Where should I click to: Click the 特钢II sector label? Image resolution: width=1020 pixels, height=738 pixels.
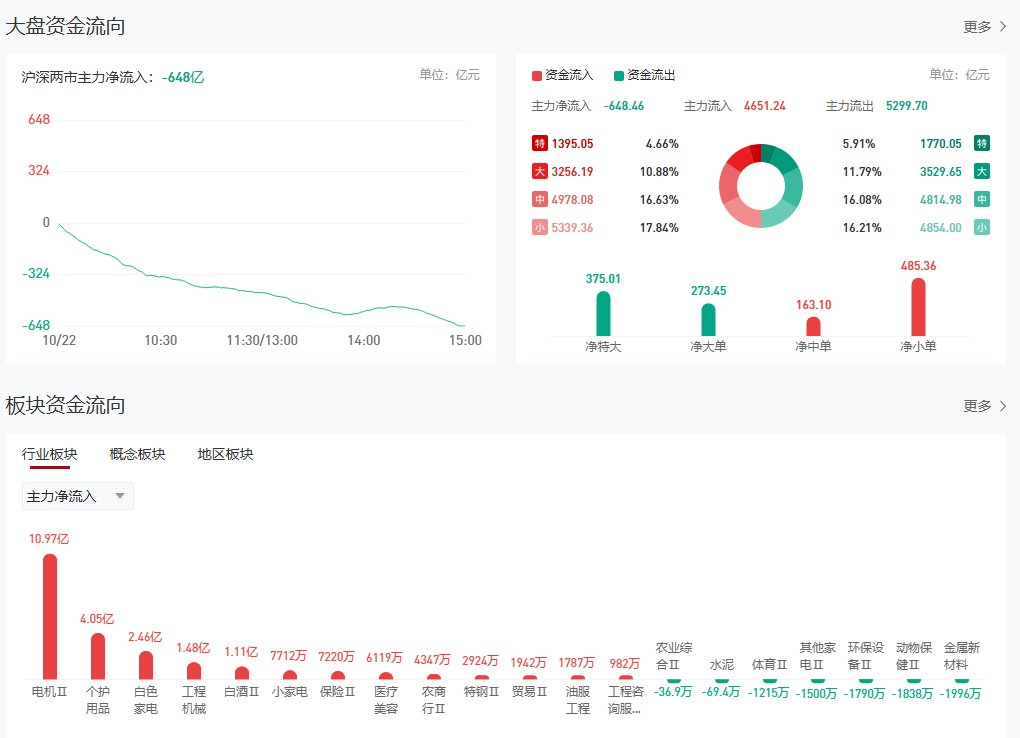481,691
